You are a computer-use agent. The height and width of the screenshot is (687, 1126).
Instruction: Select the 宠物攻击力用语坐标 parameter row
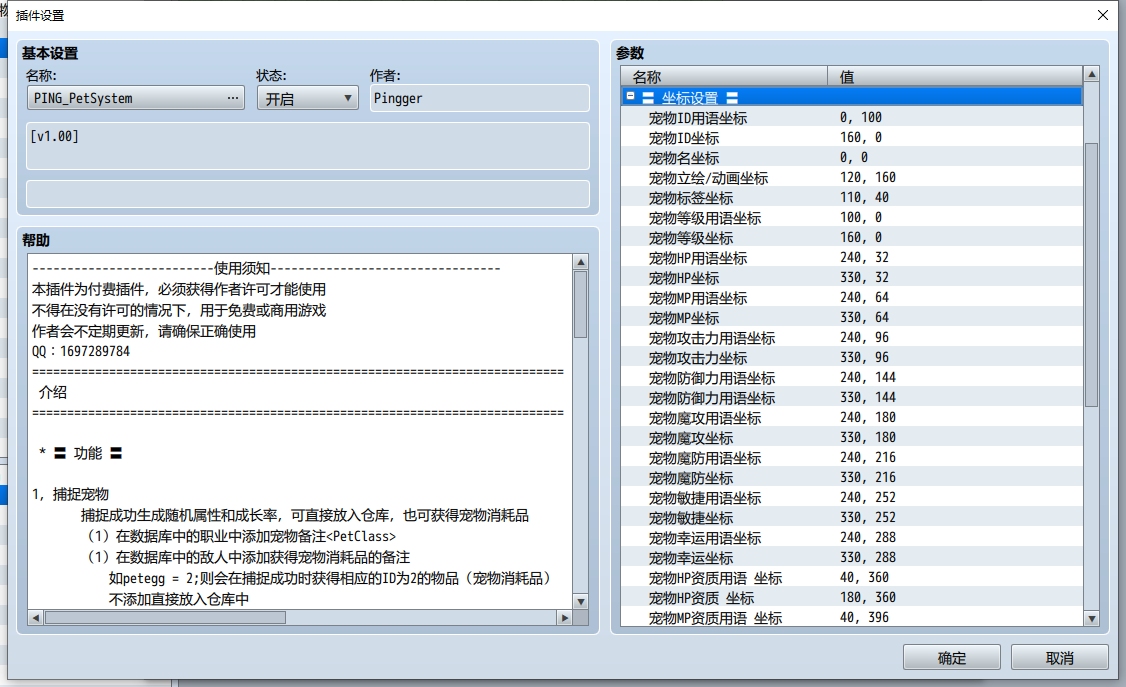[852, 339]
